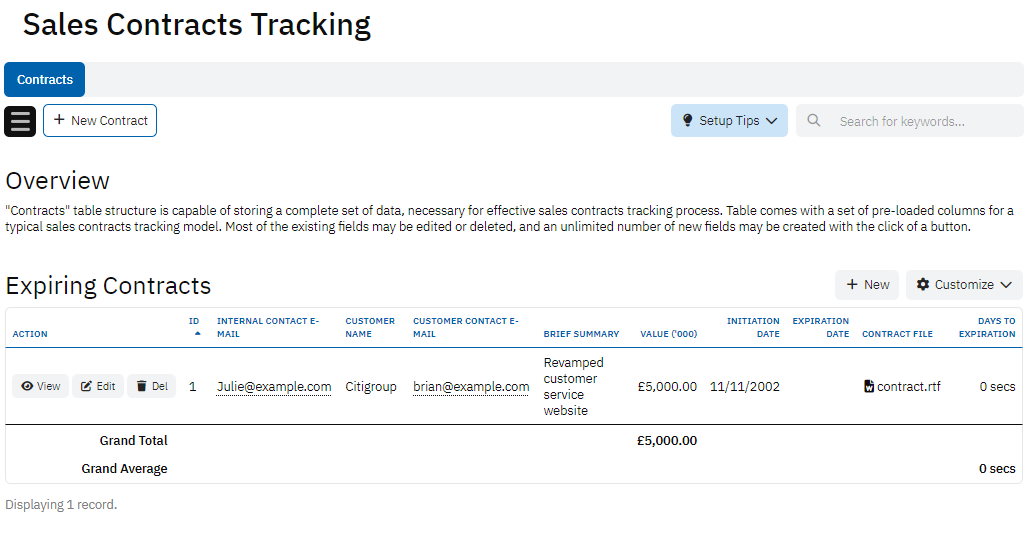Image resolution: width=1029 pixels, height=540 pixels.
Task: Switch to the Contracts tab
Action: point(45,80)
